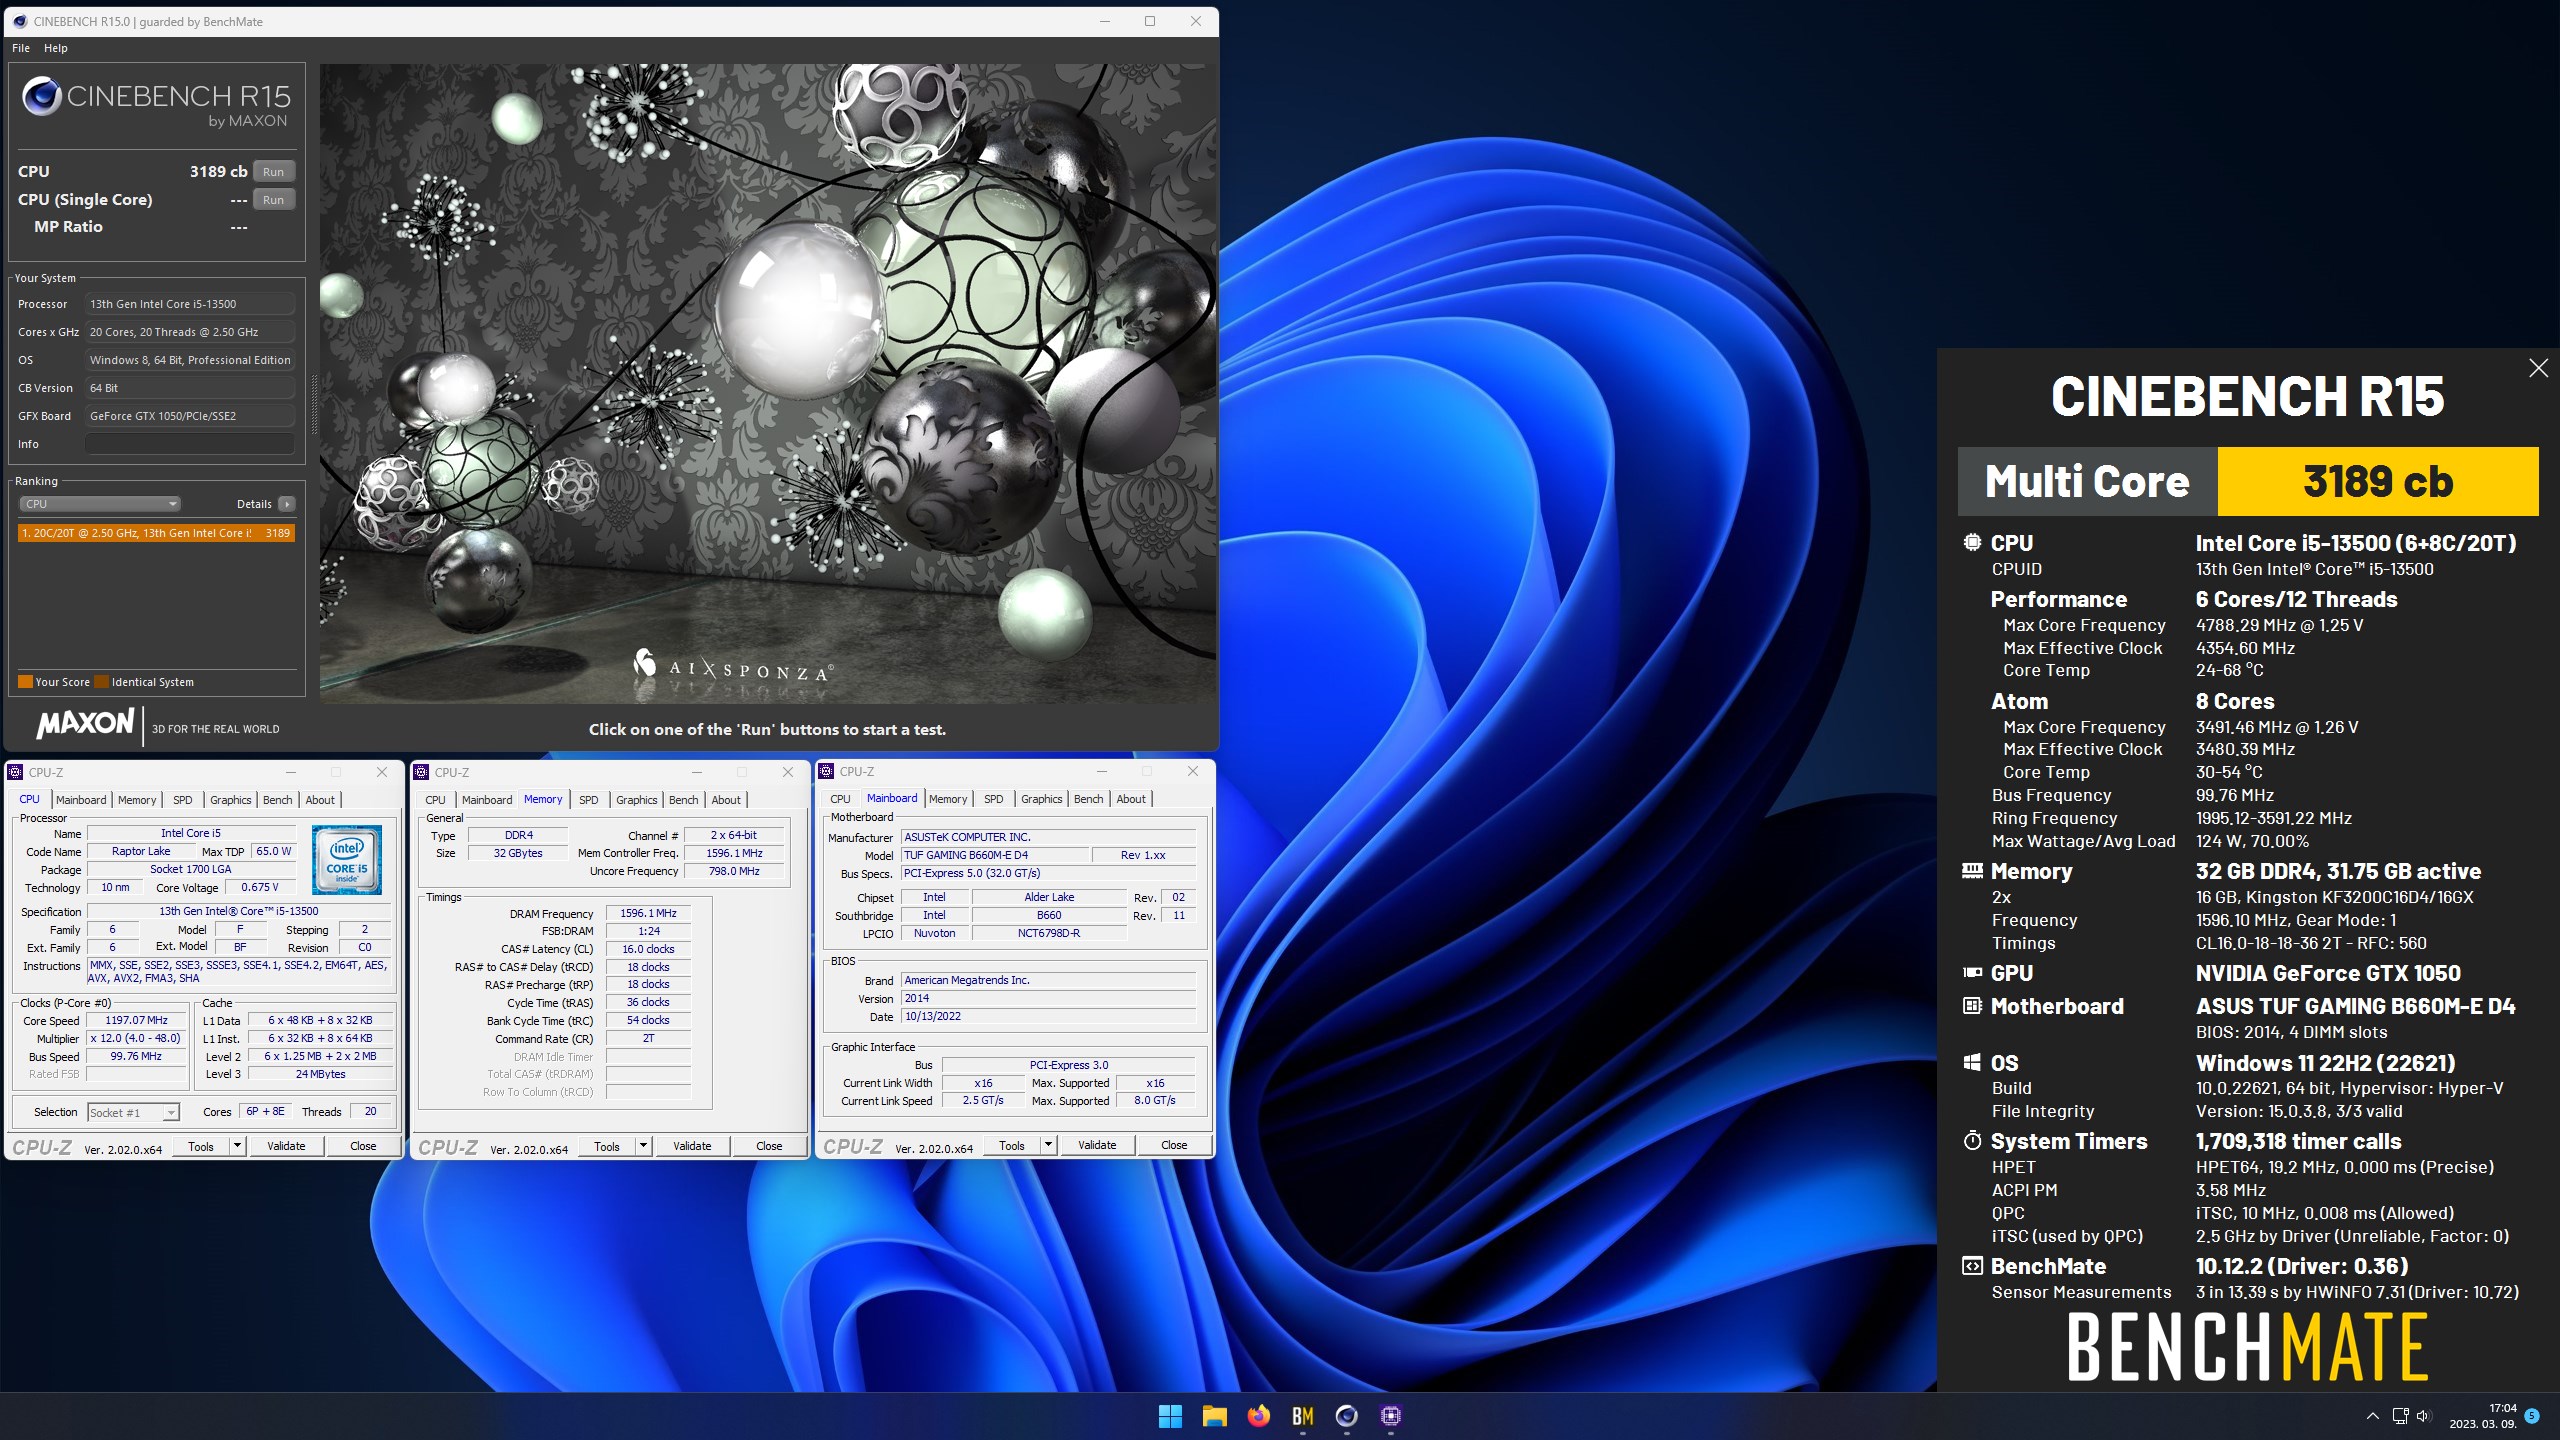Launch Firefox from the taskbar

[1258, 1415]
